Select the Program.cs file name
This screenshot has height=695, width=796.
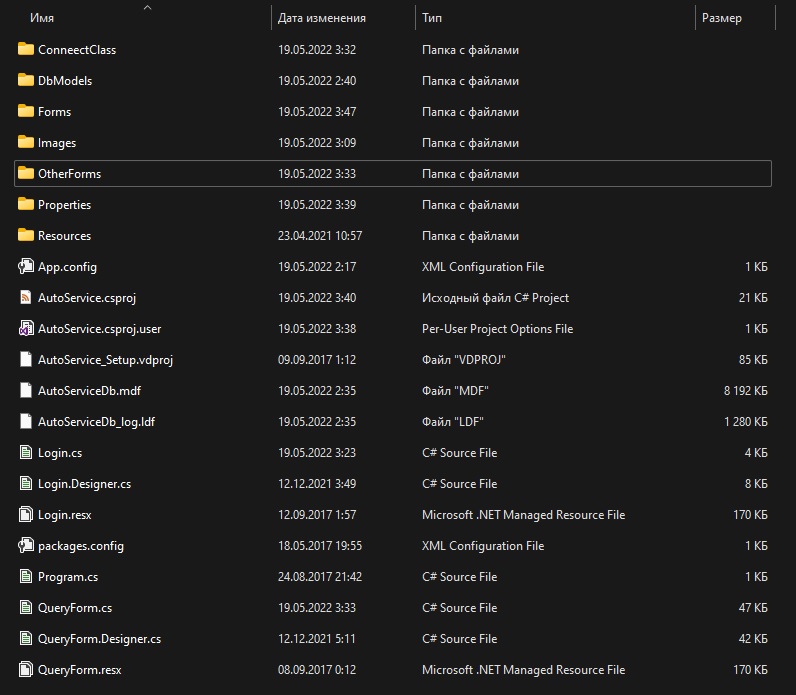coord(68,577)
